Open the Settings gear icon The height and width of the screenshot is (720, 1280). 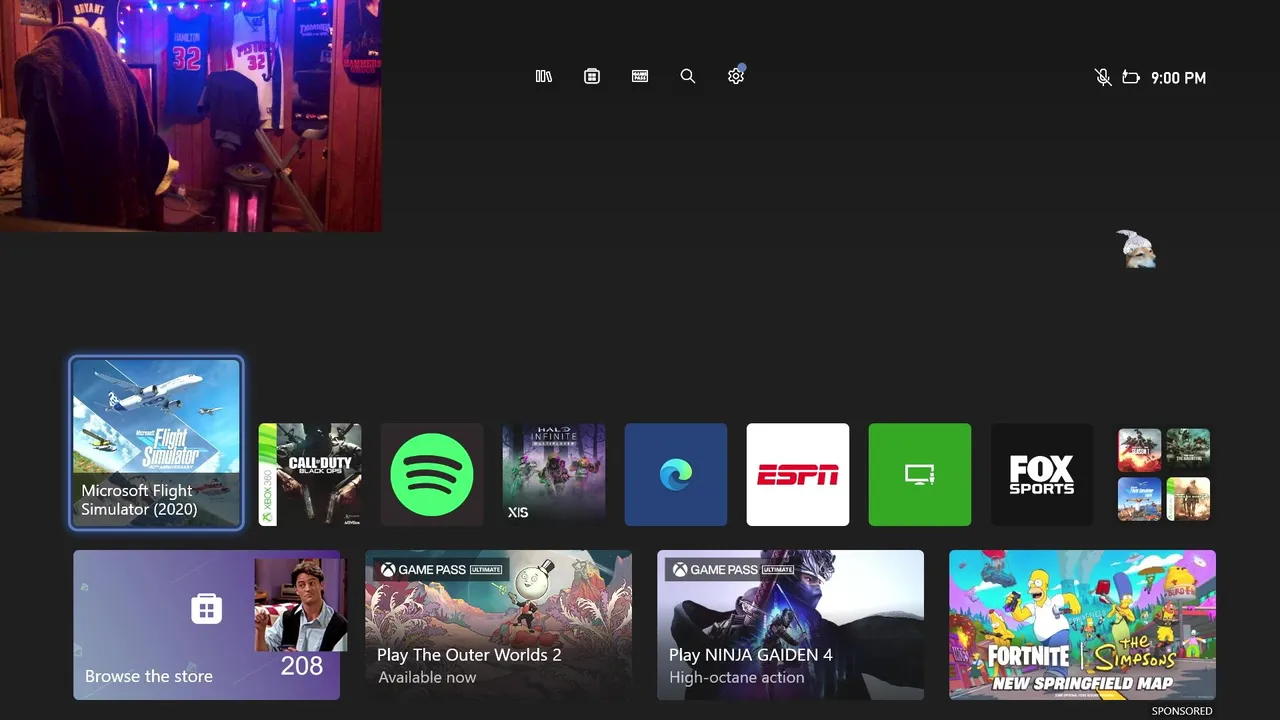[736, 76]
